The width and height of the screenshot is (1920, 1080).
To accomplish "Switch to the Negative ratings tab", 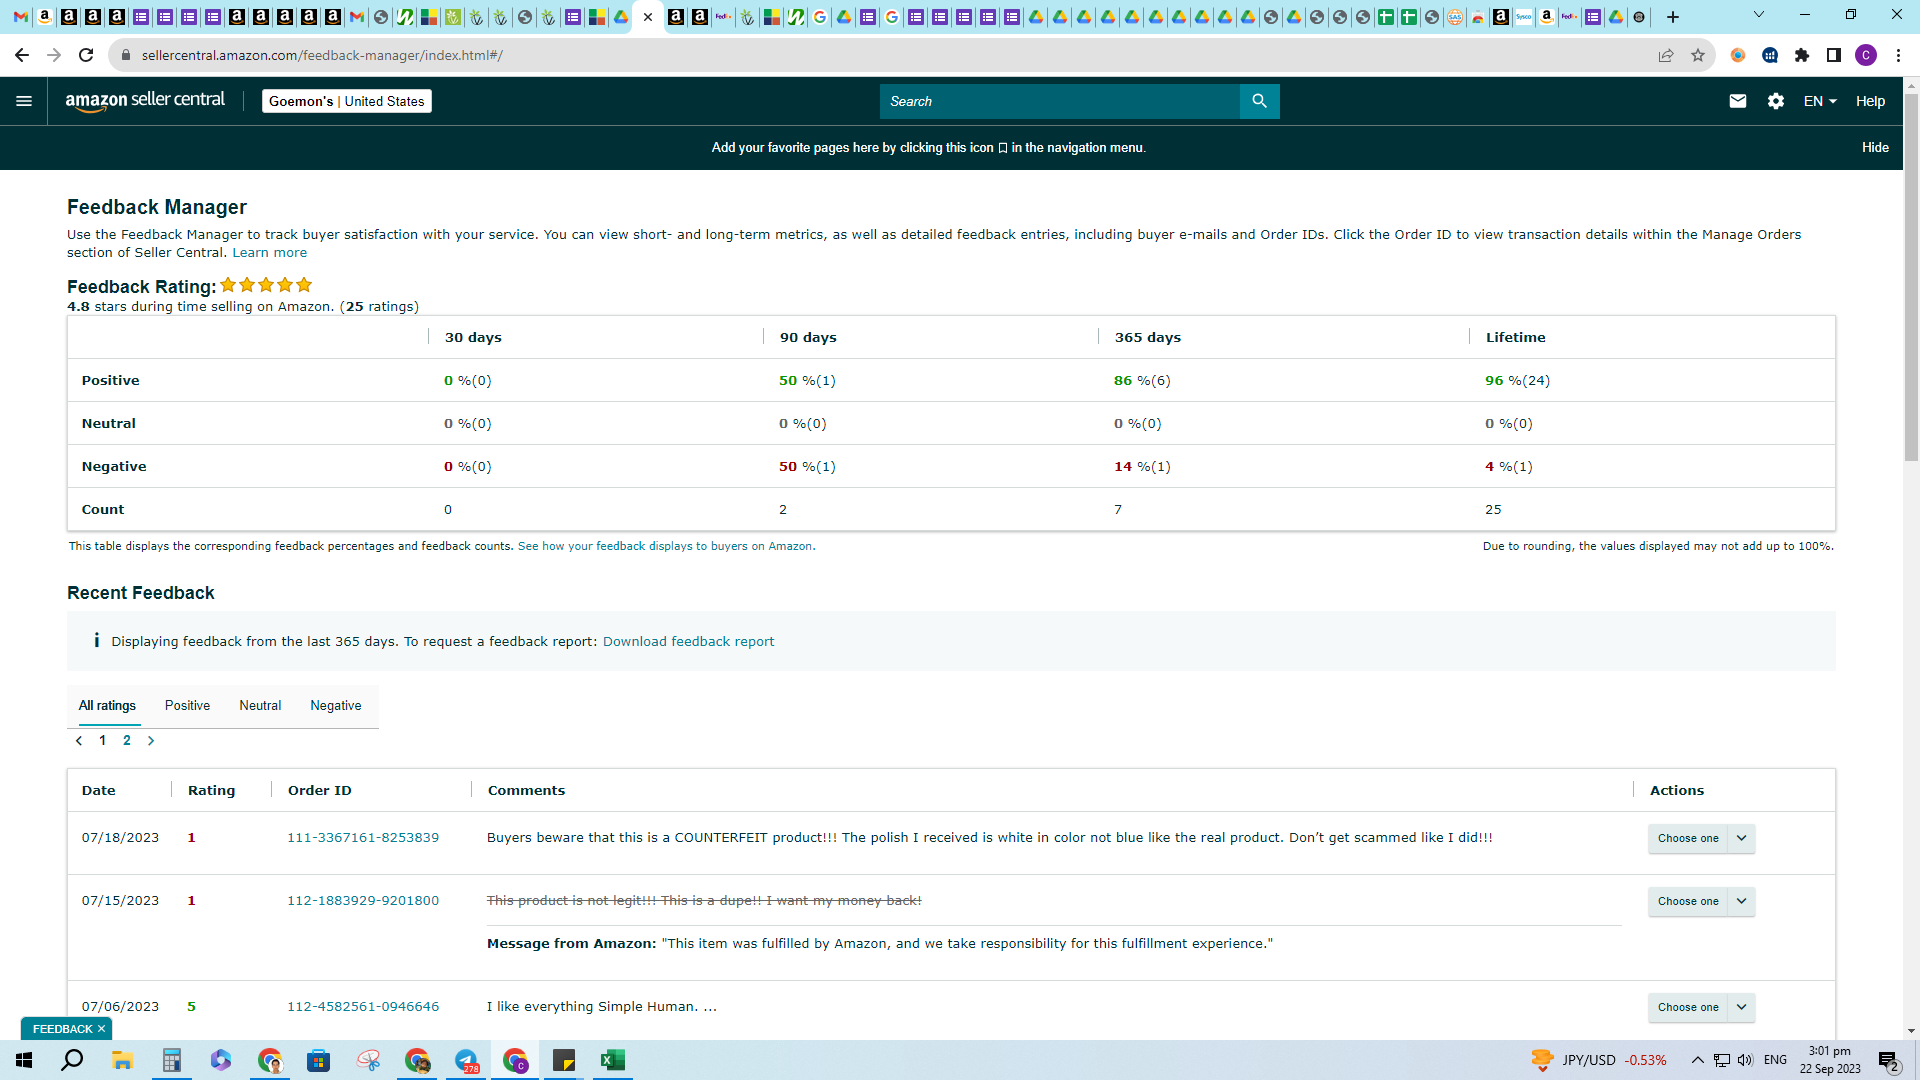I will tap(336, 706).
